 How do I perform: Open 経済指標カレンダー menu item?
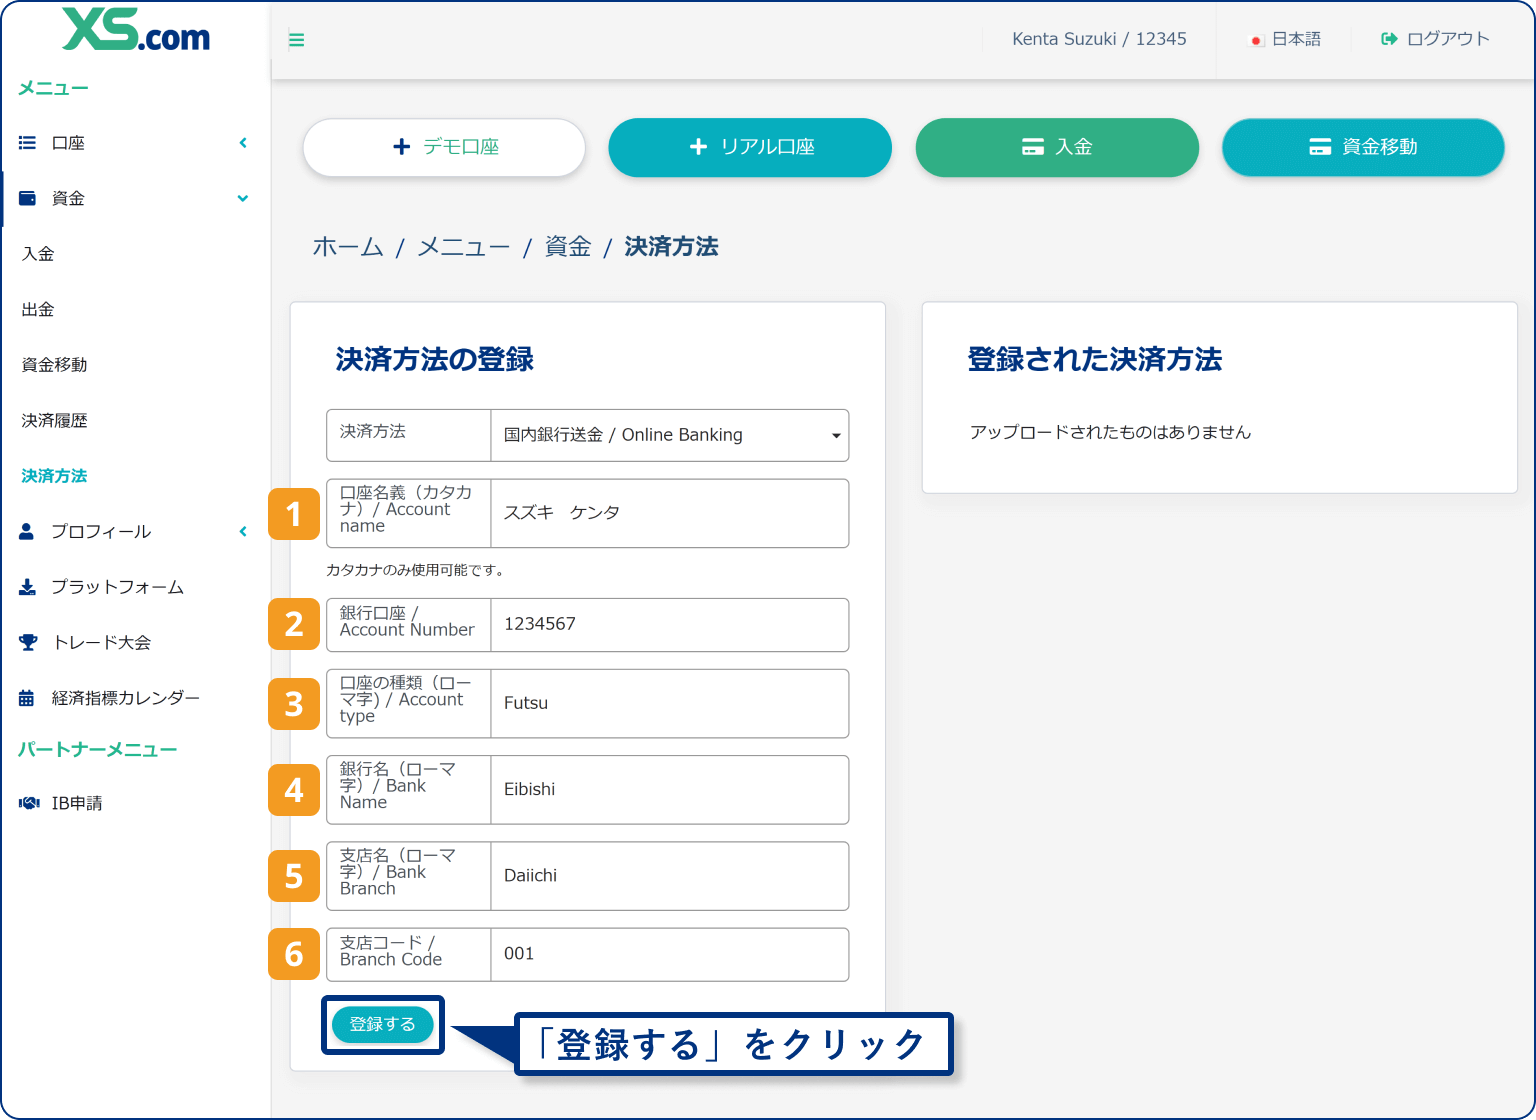coord(126,698)
